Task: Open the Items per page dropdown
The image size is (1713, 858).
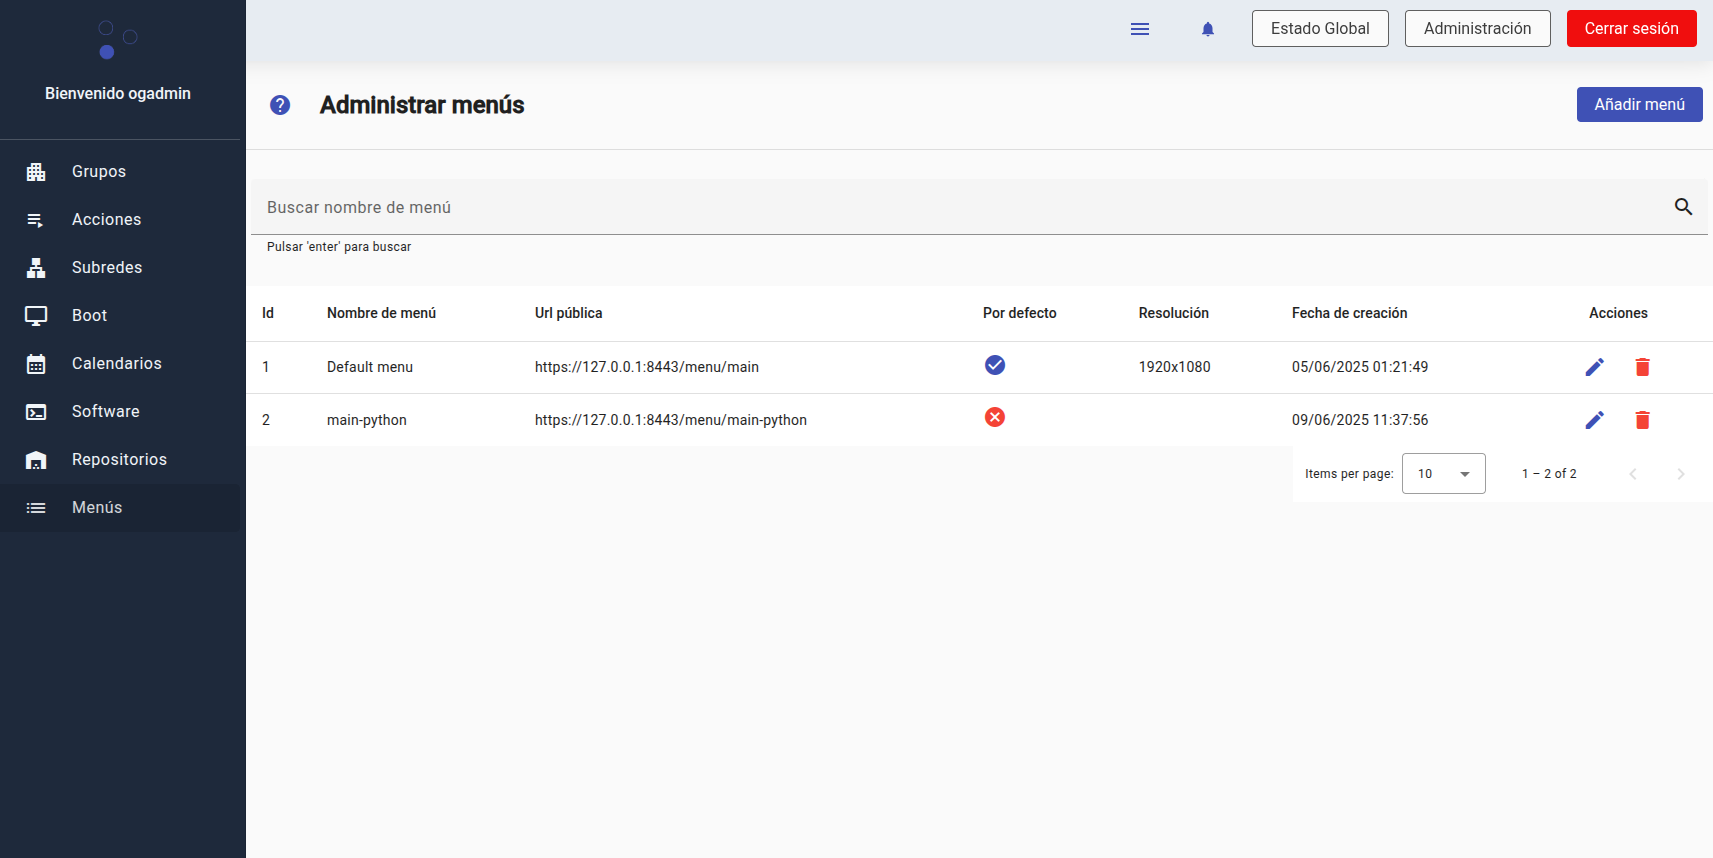Action: pyautogui.click(x=1443, y=474)
